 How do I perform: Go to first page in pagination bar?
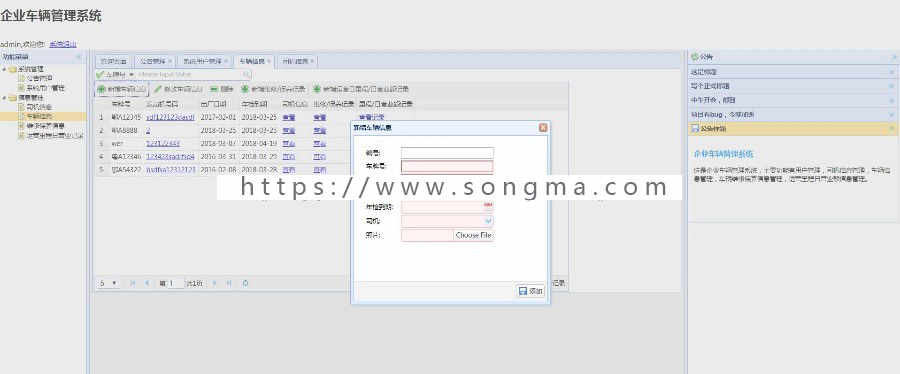pyautogui.click(x=133, y=283)
